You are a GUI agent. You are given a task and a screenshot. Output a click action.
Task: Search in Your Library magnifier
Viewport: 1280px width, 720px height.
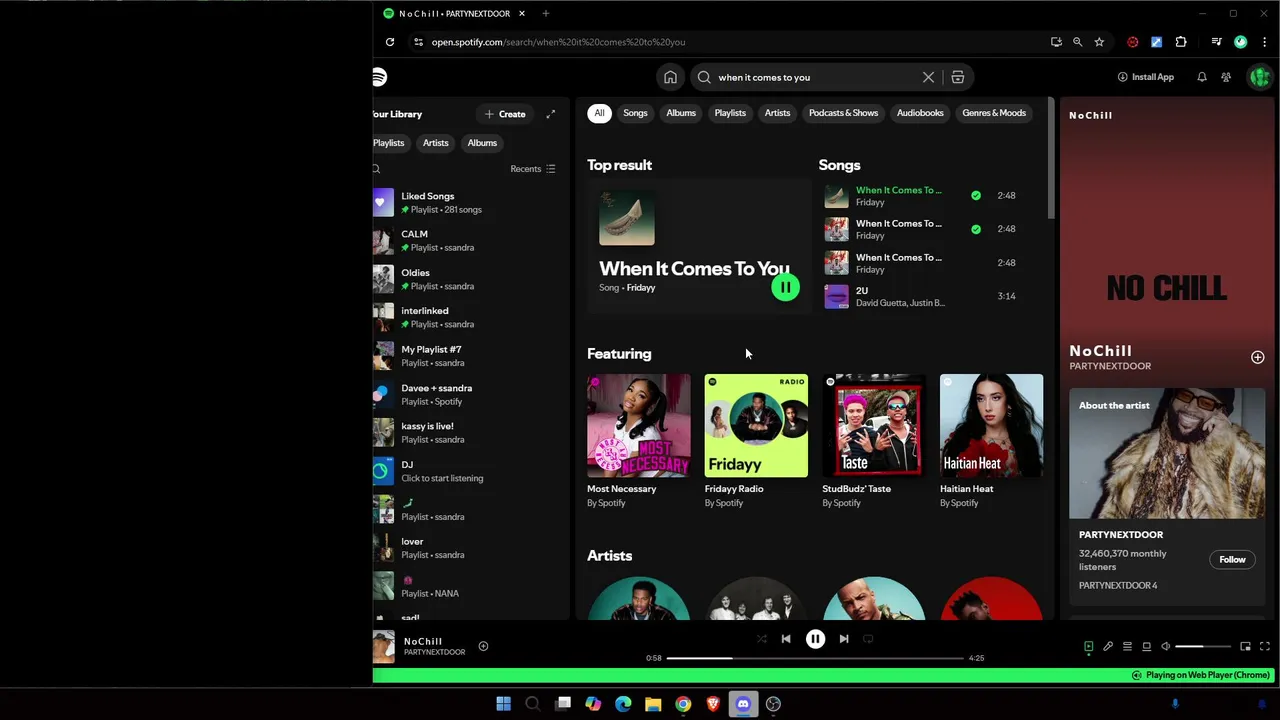tap(377, 169)
